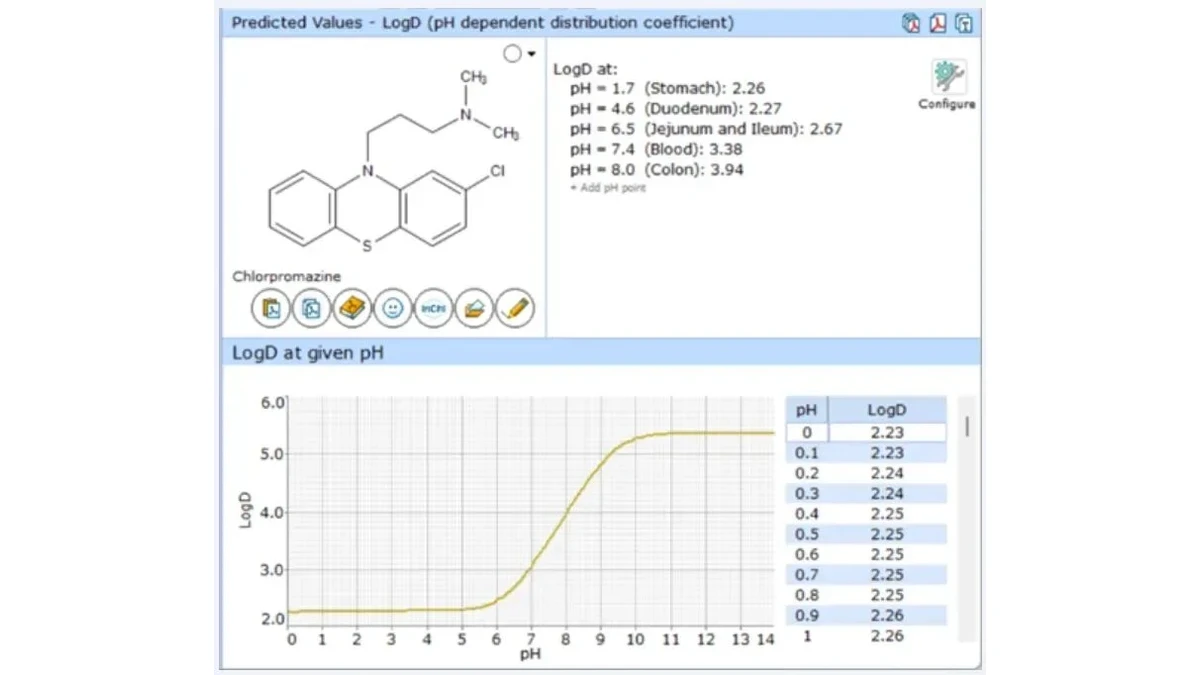Export to PDF via red header icon
The width and height of the screenshot is (1200, 675).
pyautogui.click(x=938, y=23)
